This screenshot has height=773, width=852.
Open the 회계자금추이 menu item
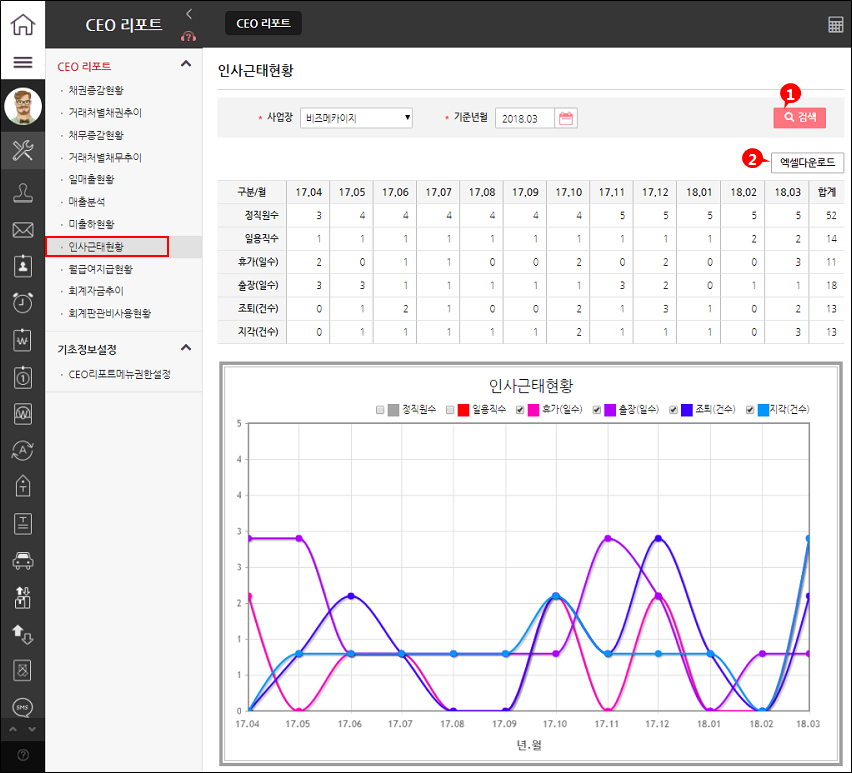[96, 291]
